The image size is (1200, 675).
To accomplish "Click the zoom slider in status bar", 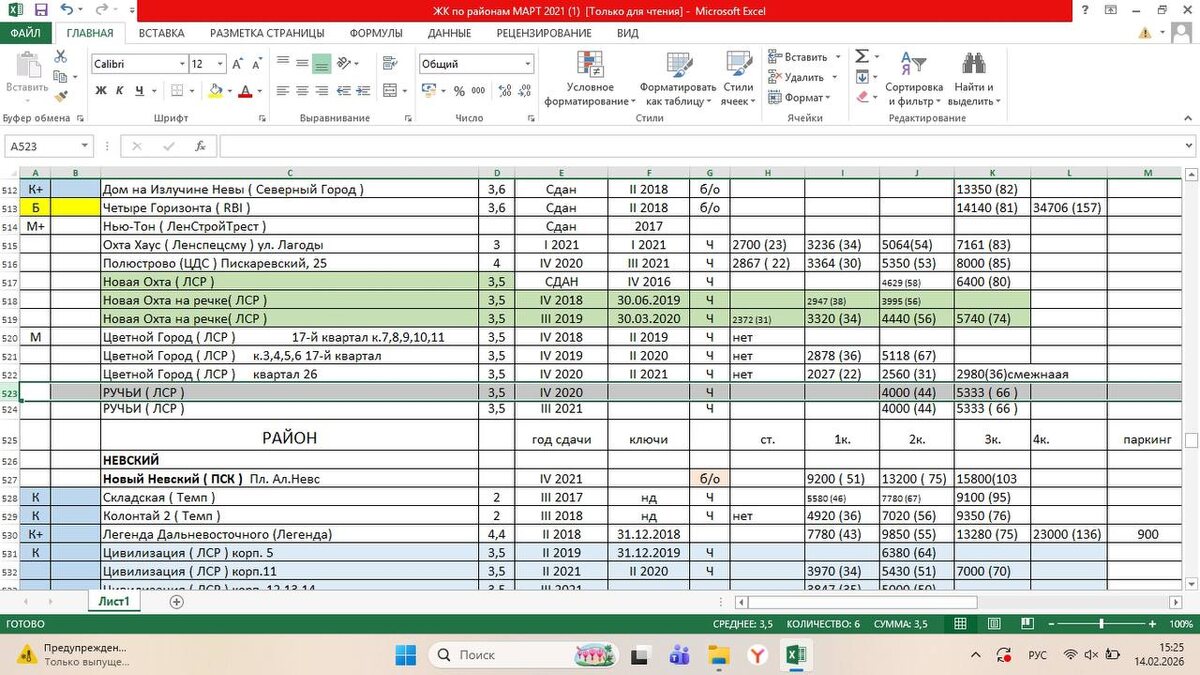I will coord(1102,624).
